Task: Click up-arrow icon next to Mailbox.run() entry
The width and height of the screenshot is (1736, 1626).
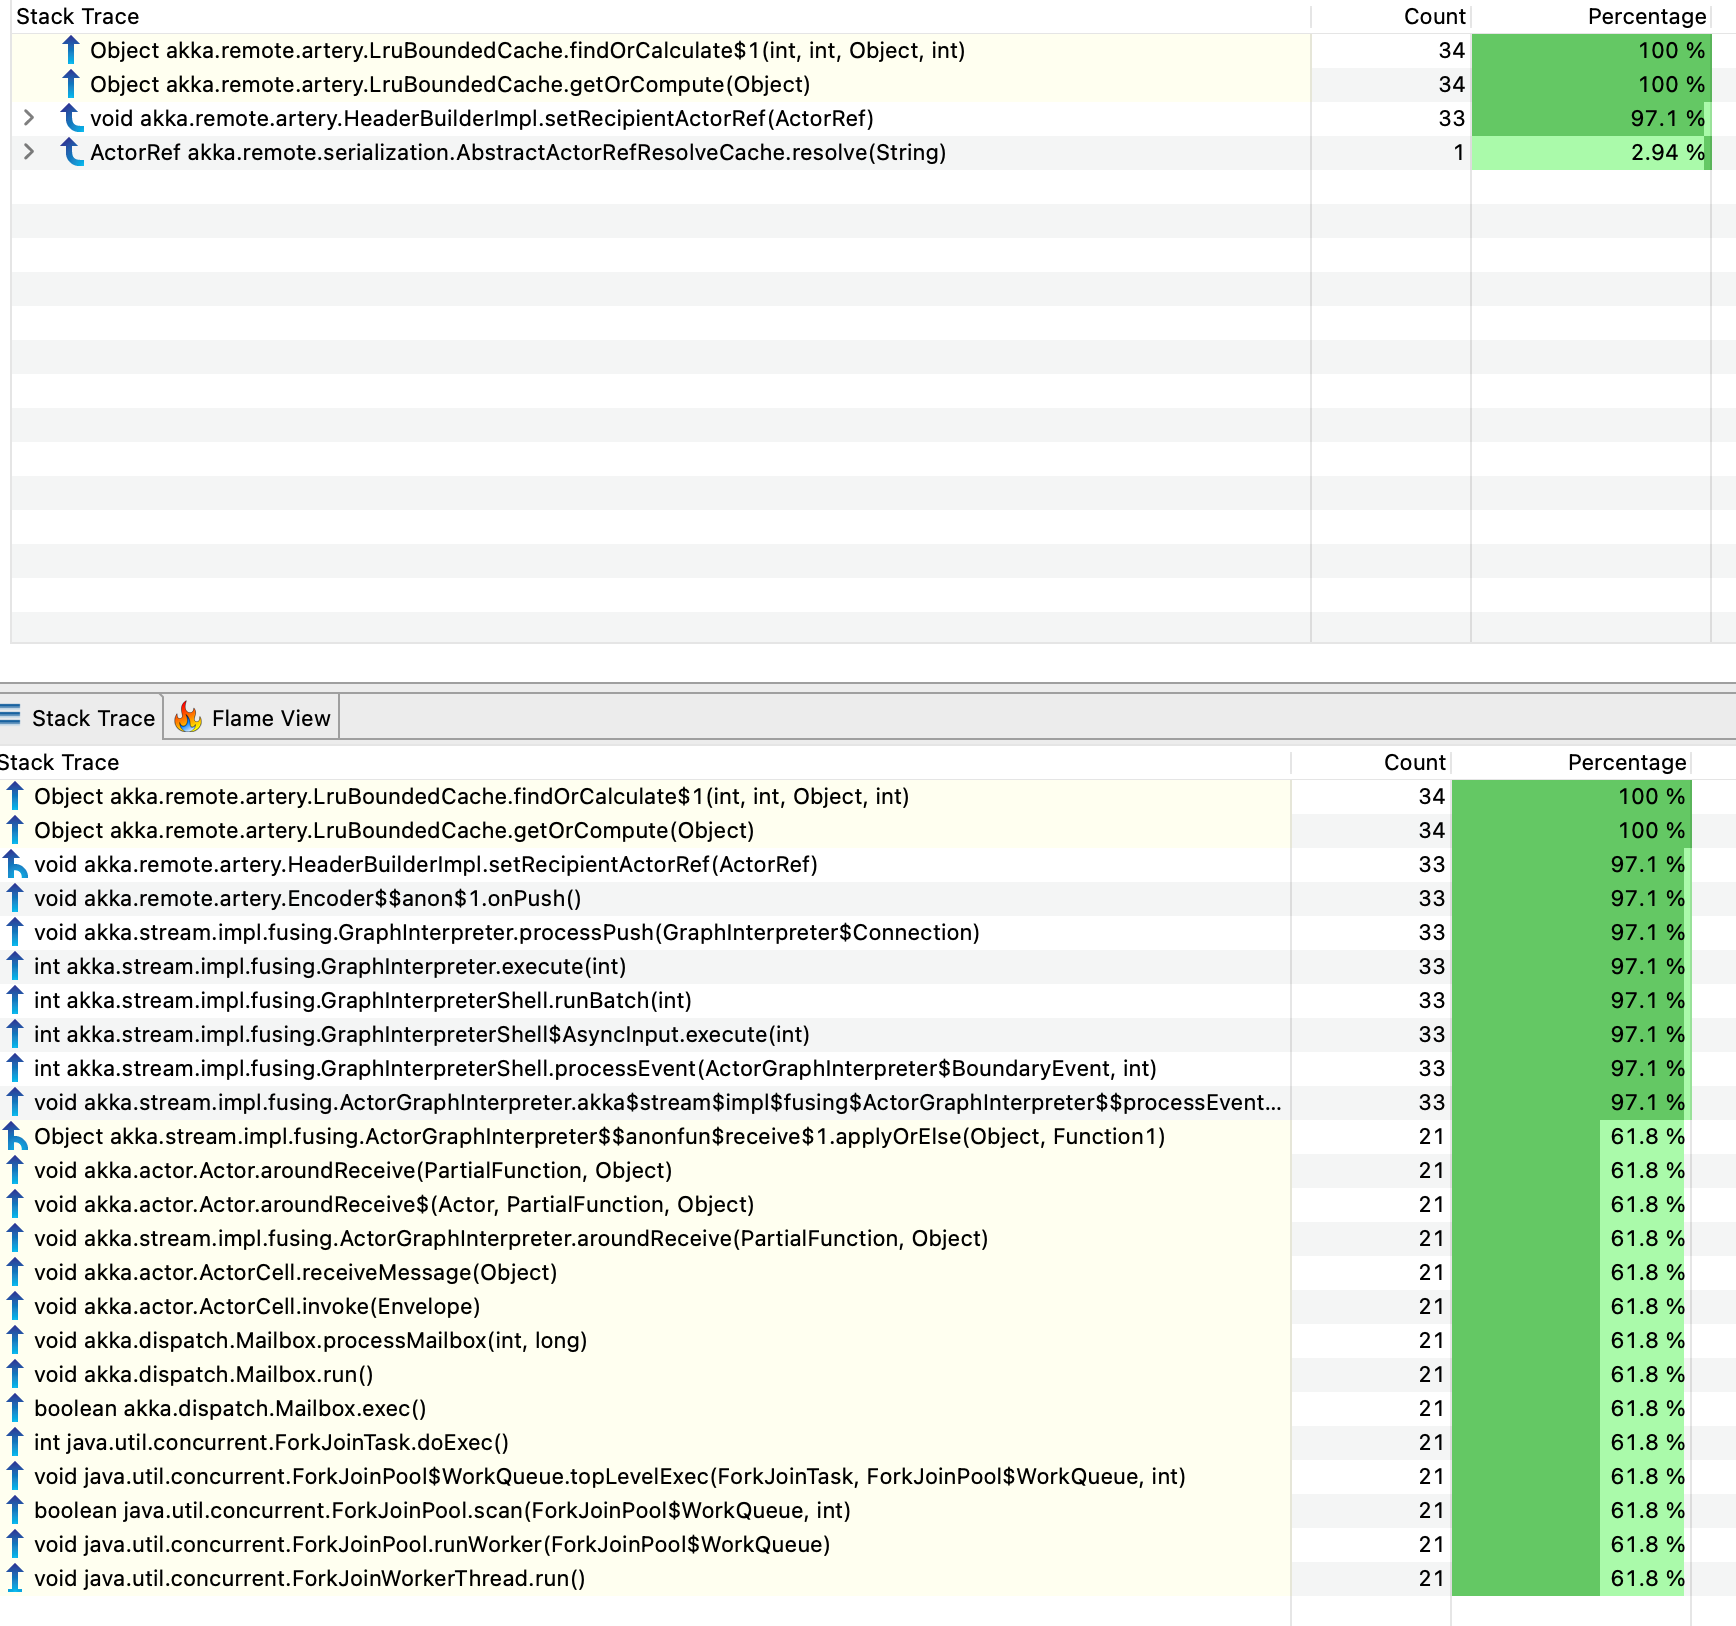Action: [x=14, y=1374]
